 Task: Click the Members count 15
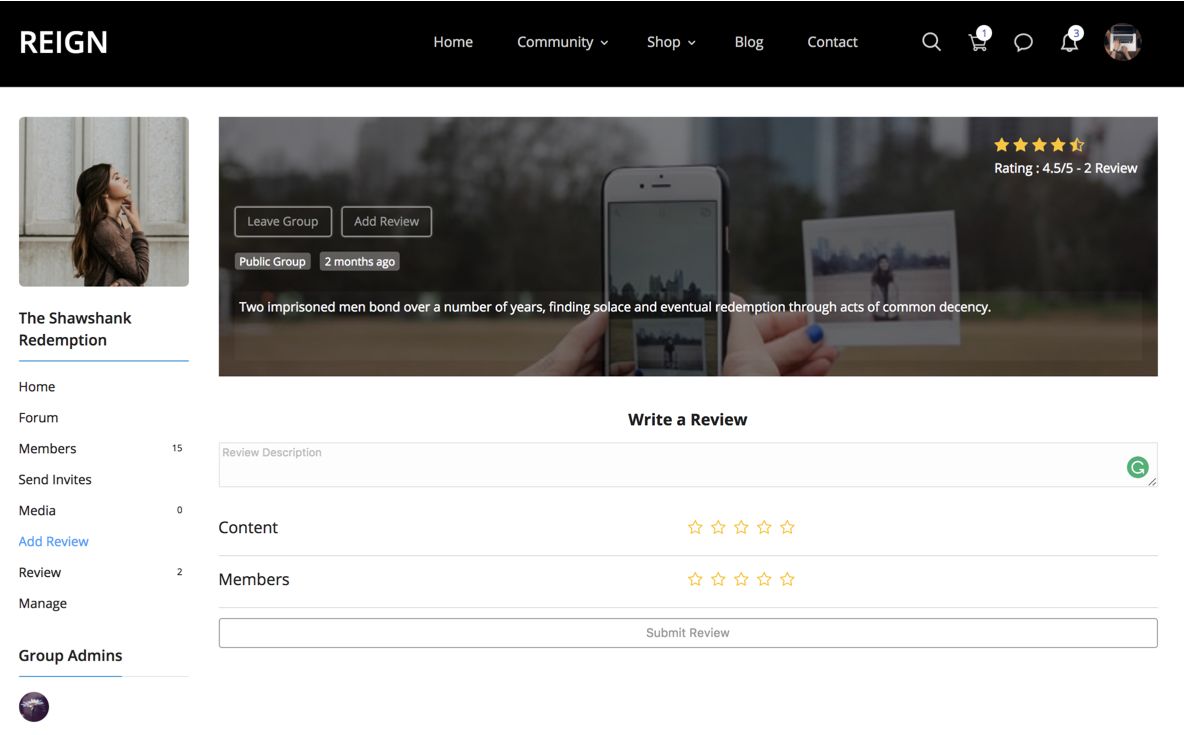[x=177, y=448]
